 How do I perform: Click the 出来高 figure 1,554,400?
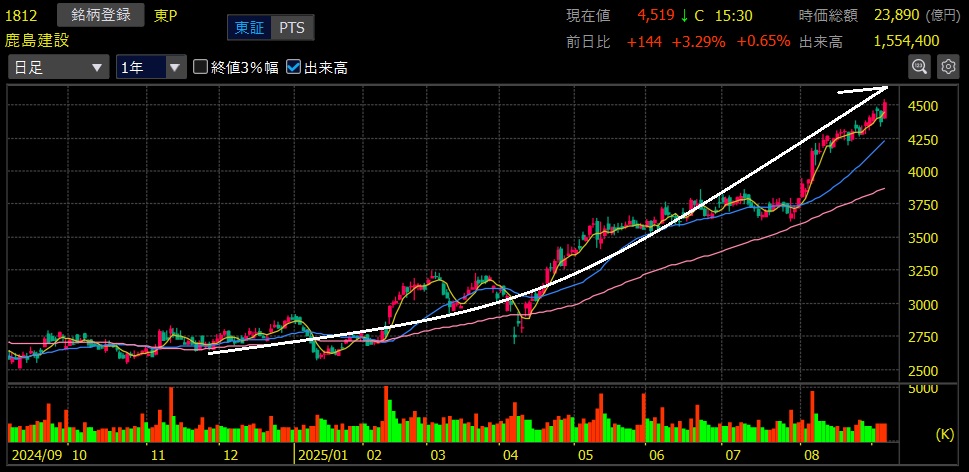905,41
